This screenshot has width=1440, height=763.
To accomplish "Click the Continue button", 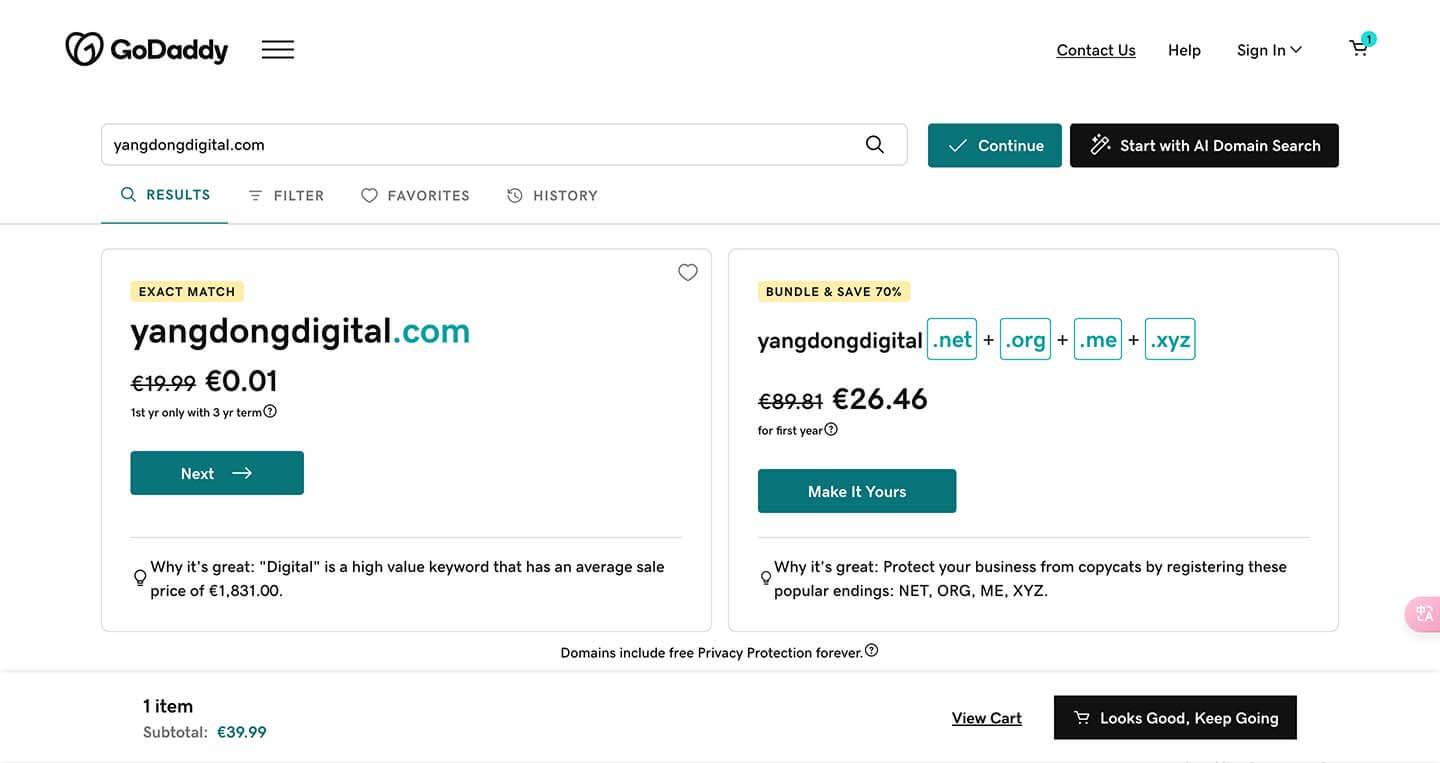I will click(x=995, y=145).
